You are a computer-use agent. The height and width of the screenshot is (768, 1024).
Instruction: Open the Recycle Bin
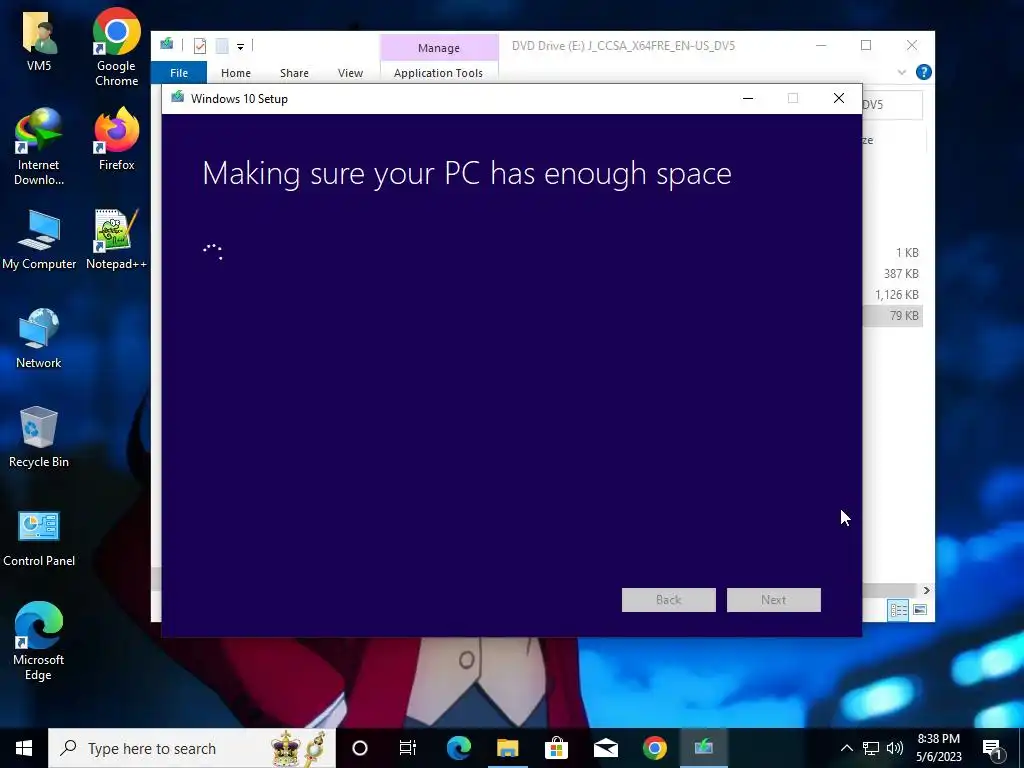coord(39,438)
